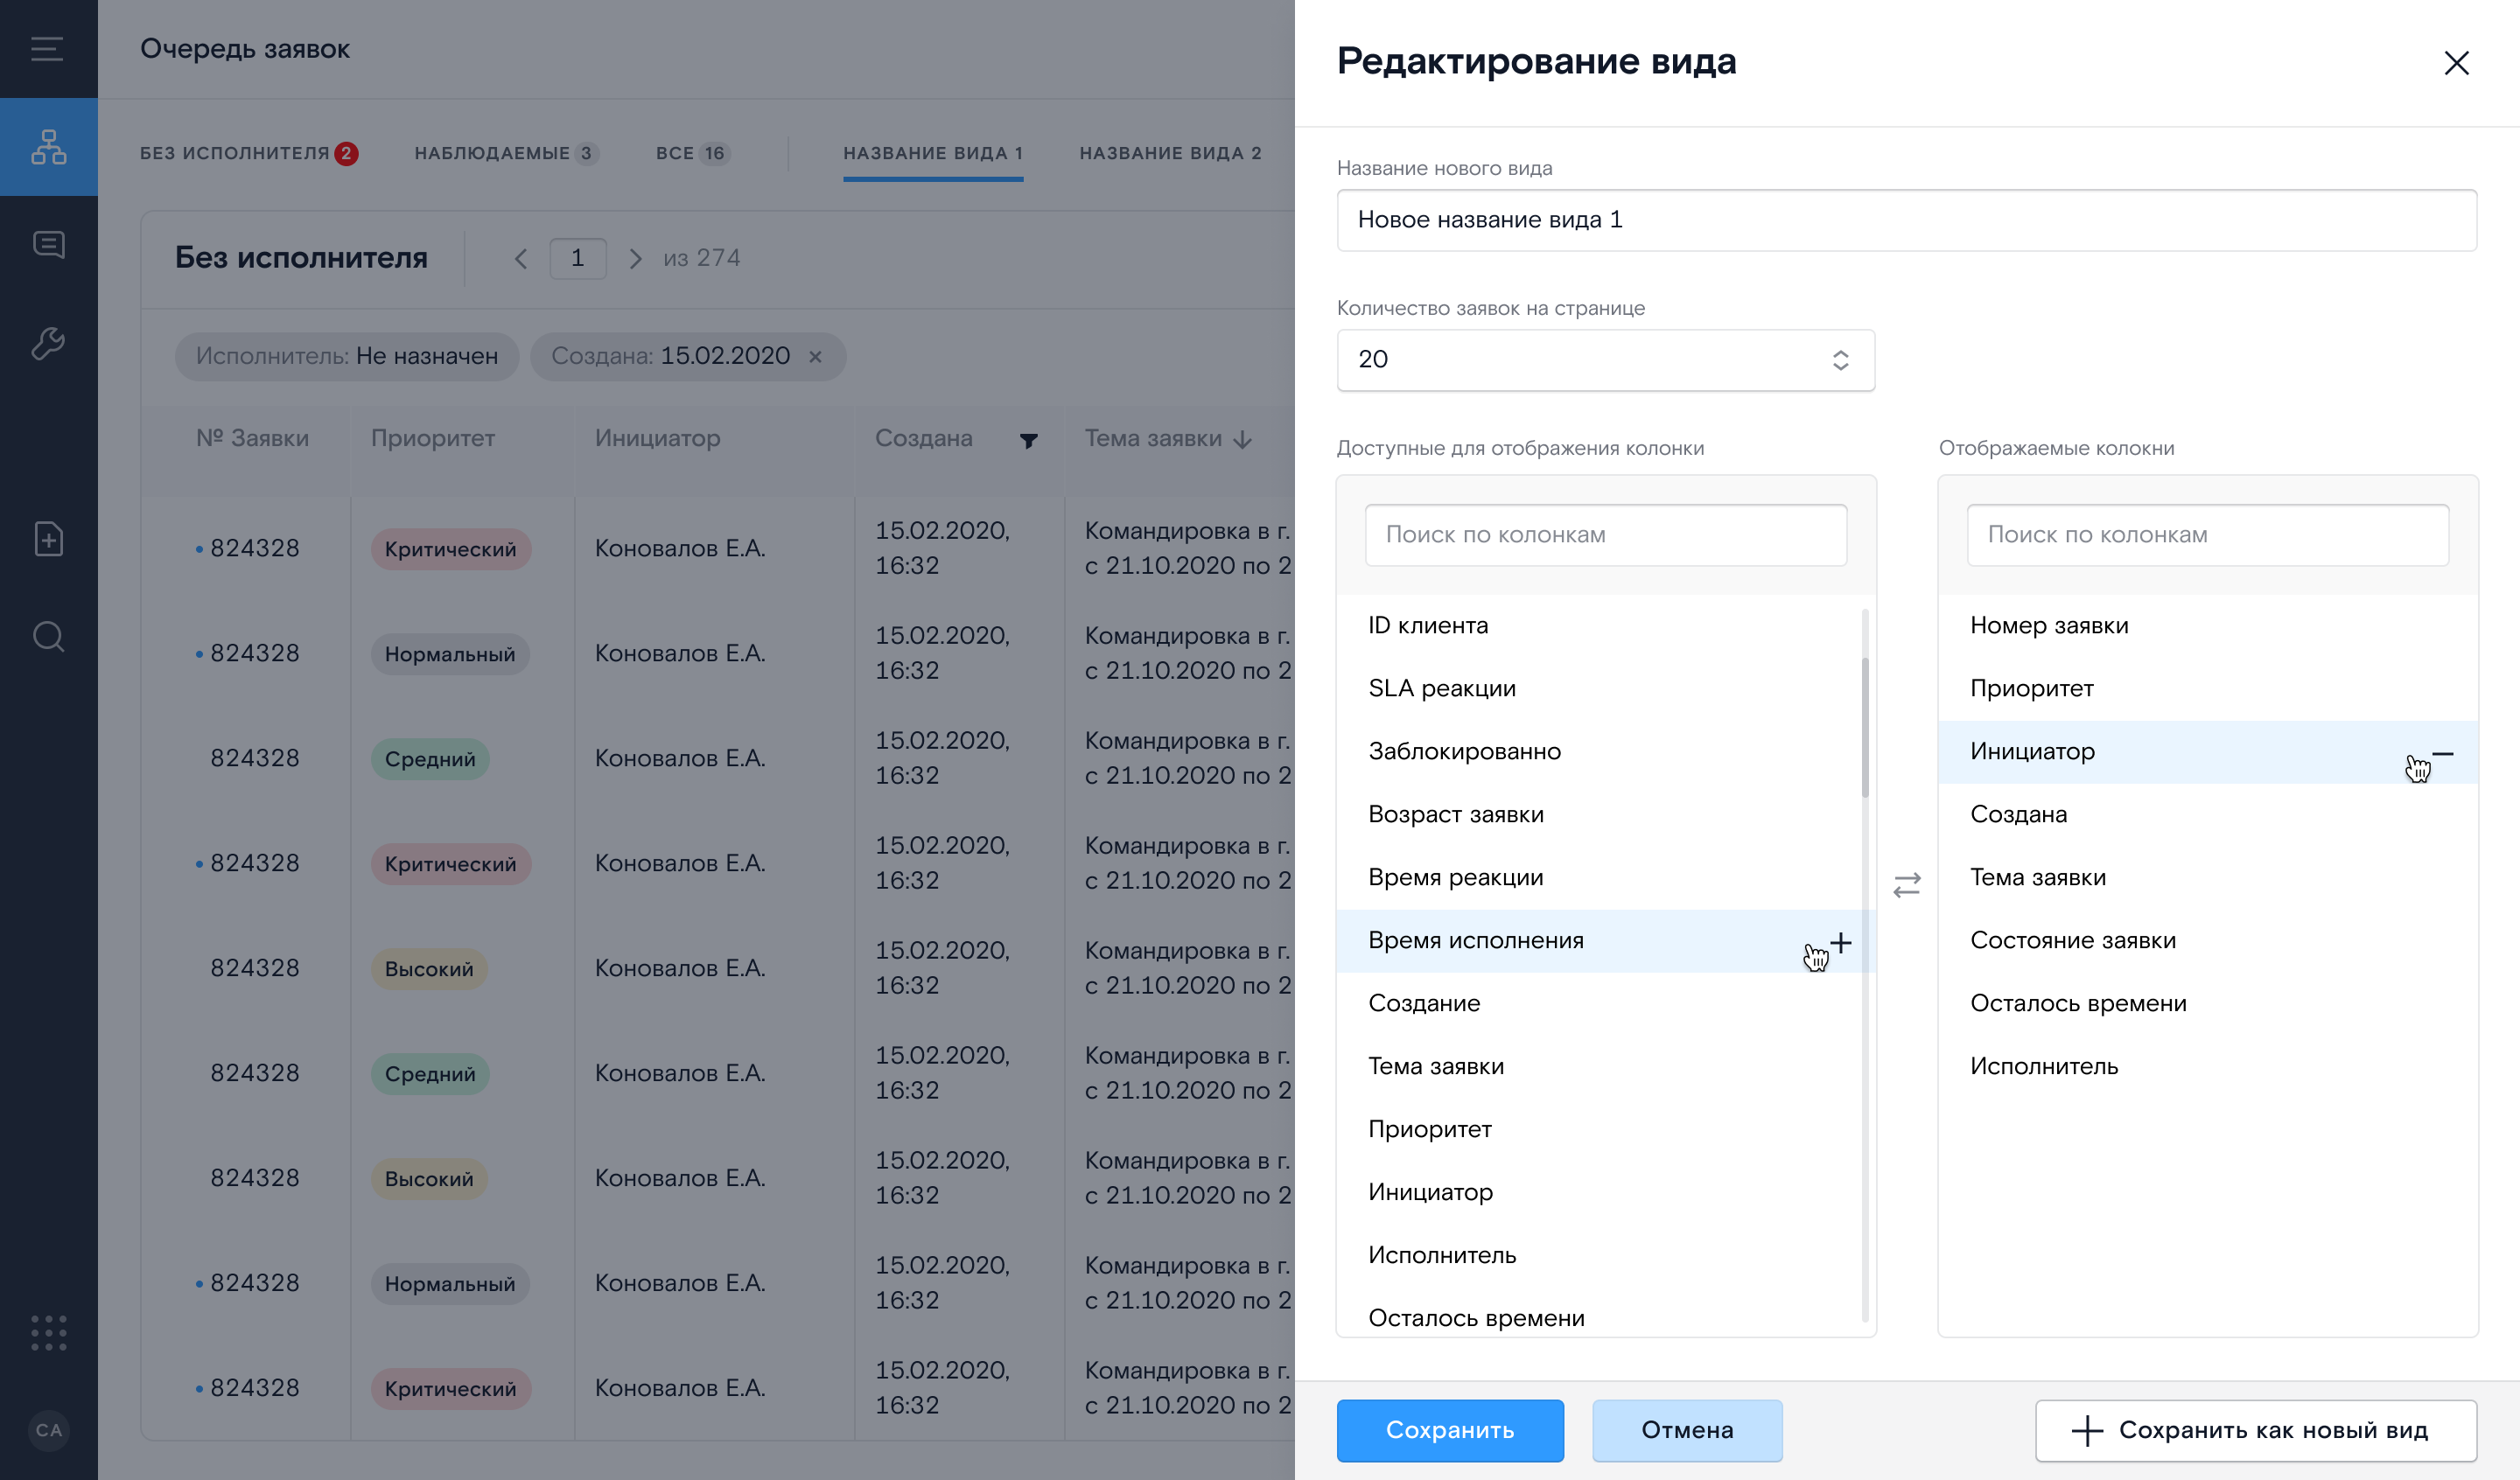Remove the Создана 15.02.2020 filter chip

tap(815, 357)
